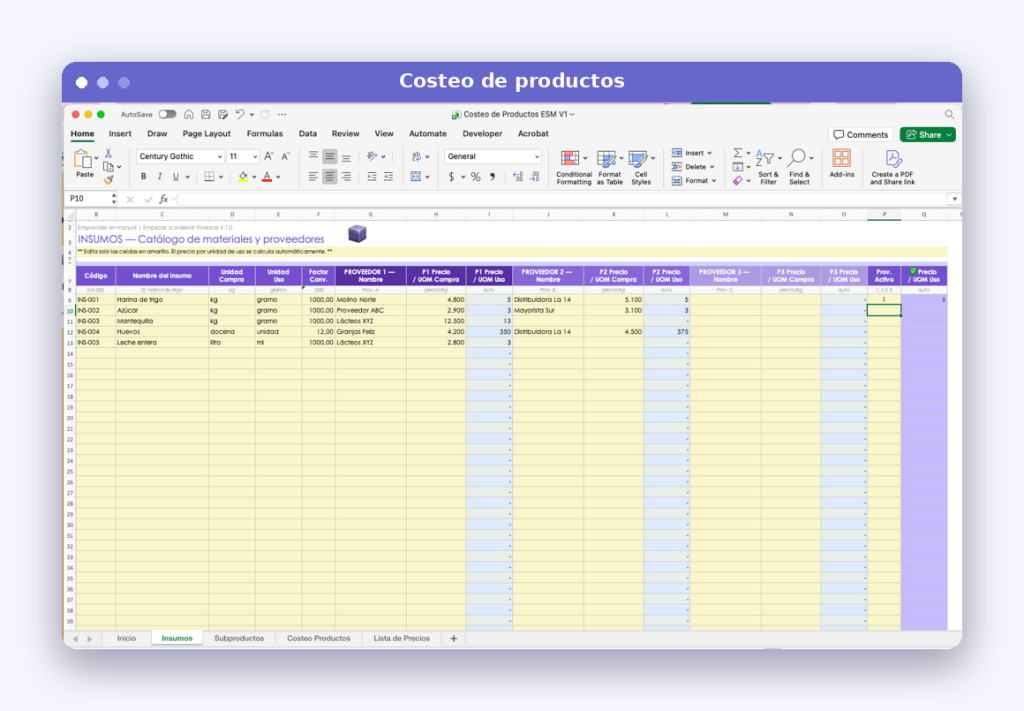Screen dimensions: 1024x711
Task: Open the Formulas ribbon tab
Action: [264, 134]
